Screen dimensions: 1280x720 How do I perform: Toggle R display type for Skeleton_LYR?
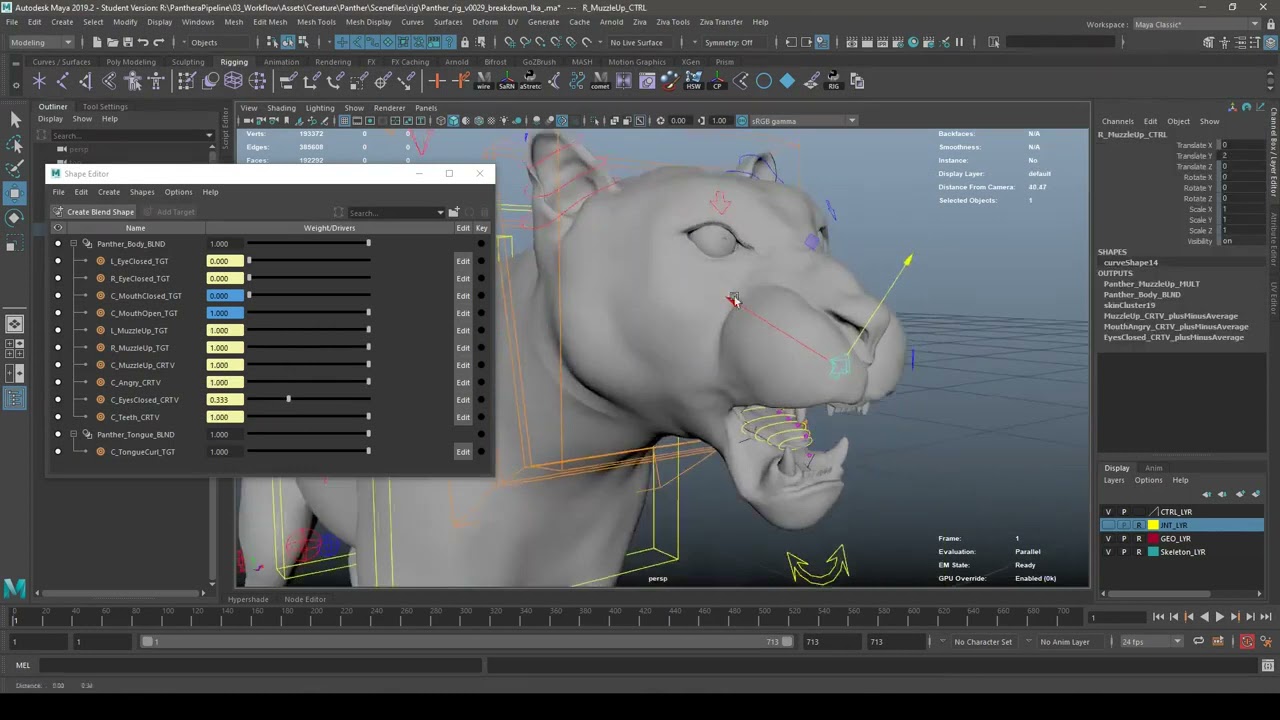pos(1138,552)
